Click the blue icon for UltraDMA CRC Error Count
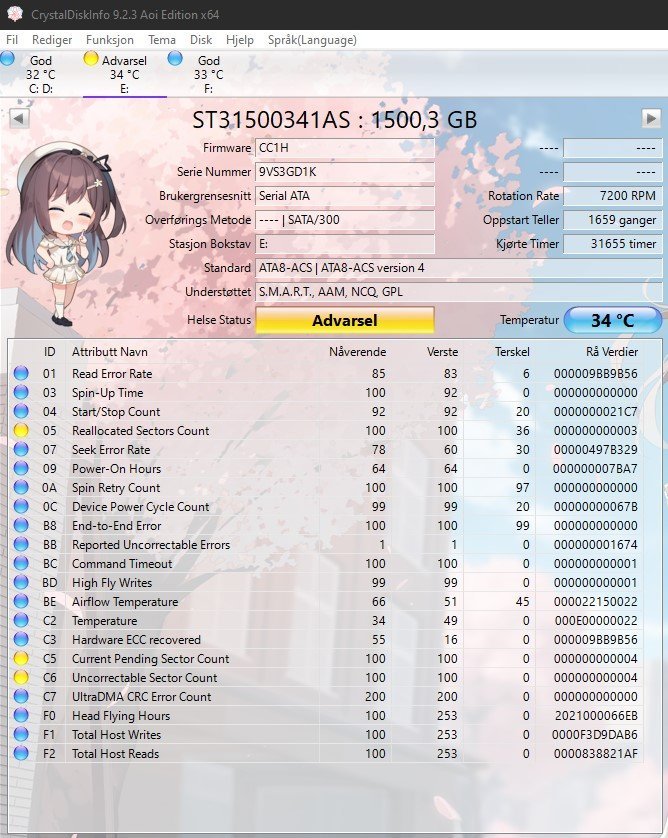The height and width of the screenshot is (838, 668). click(21, 696)
